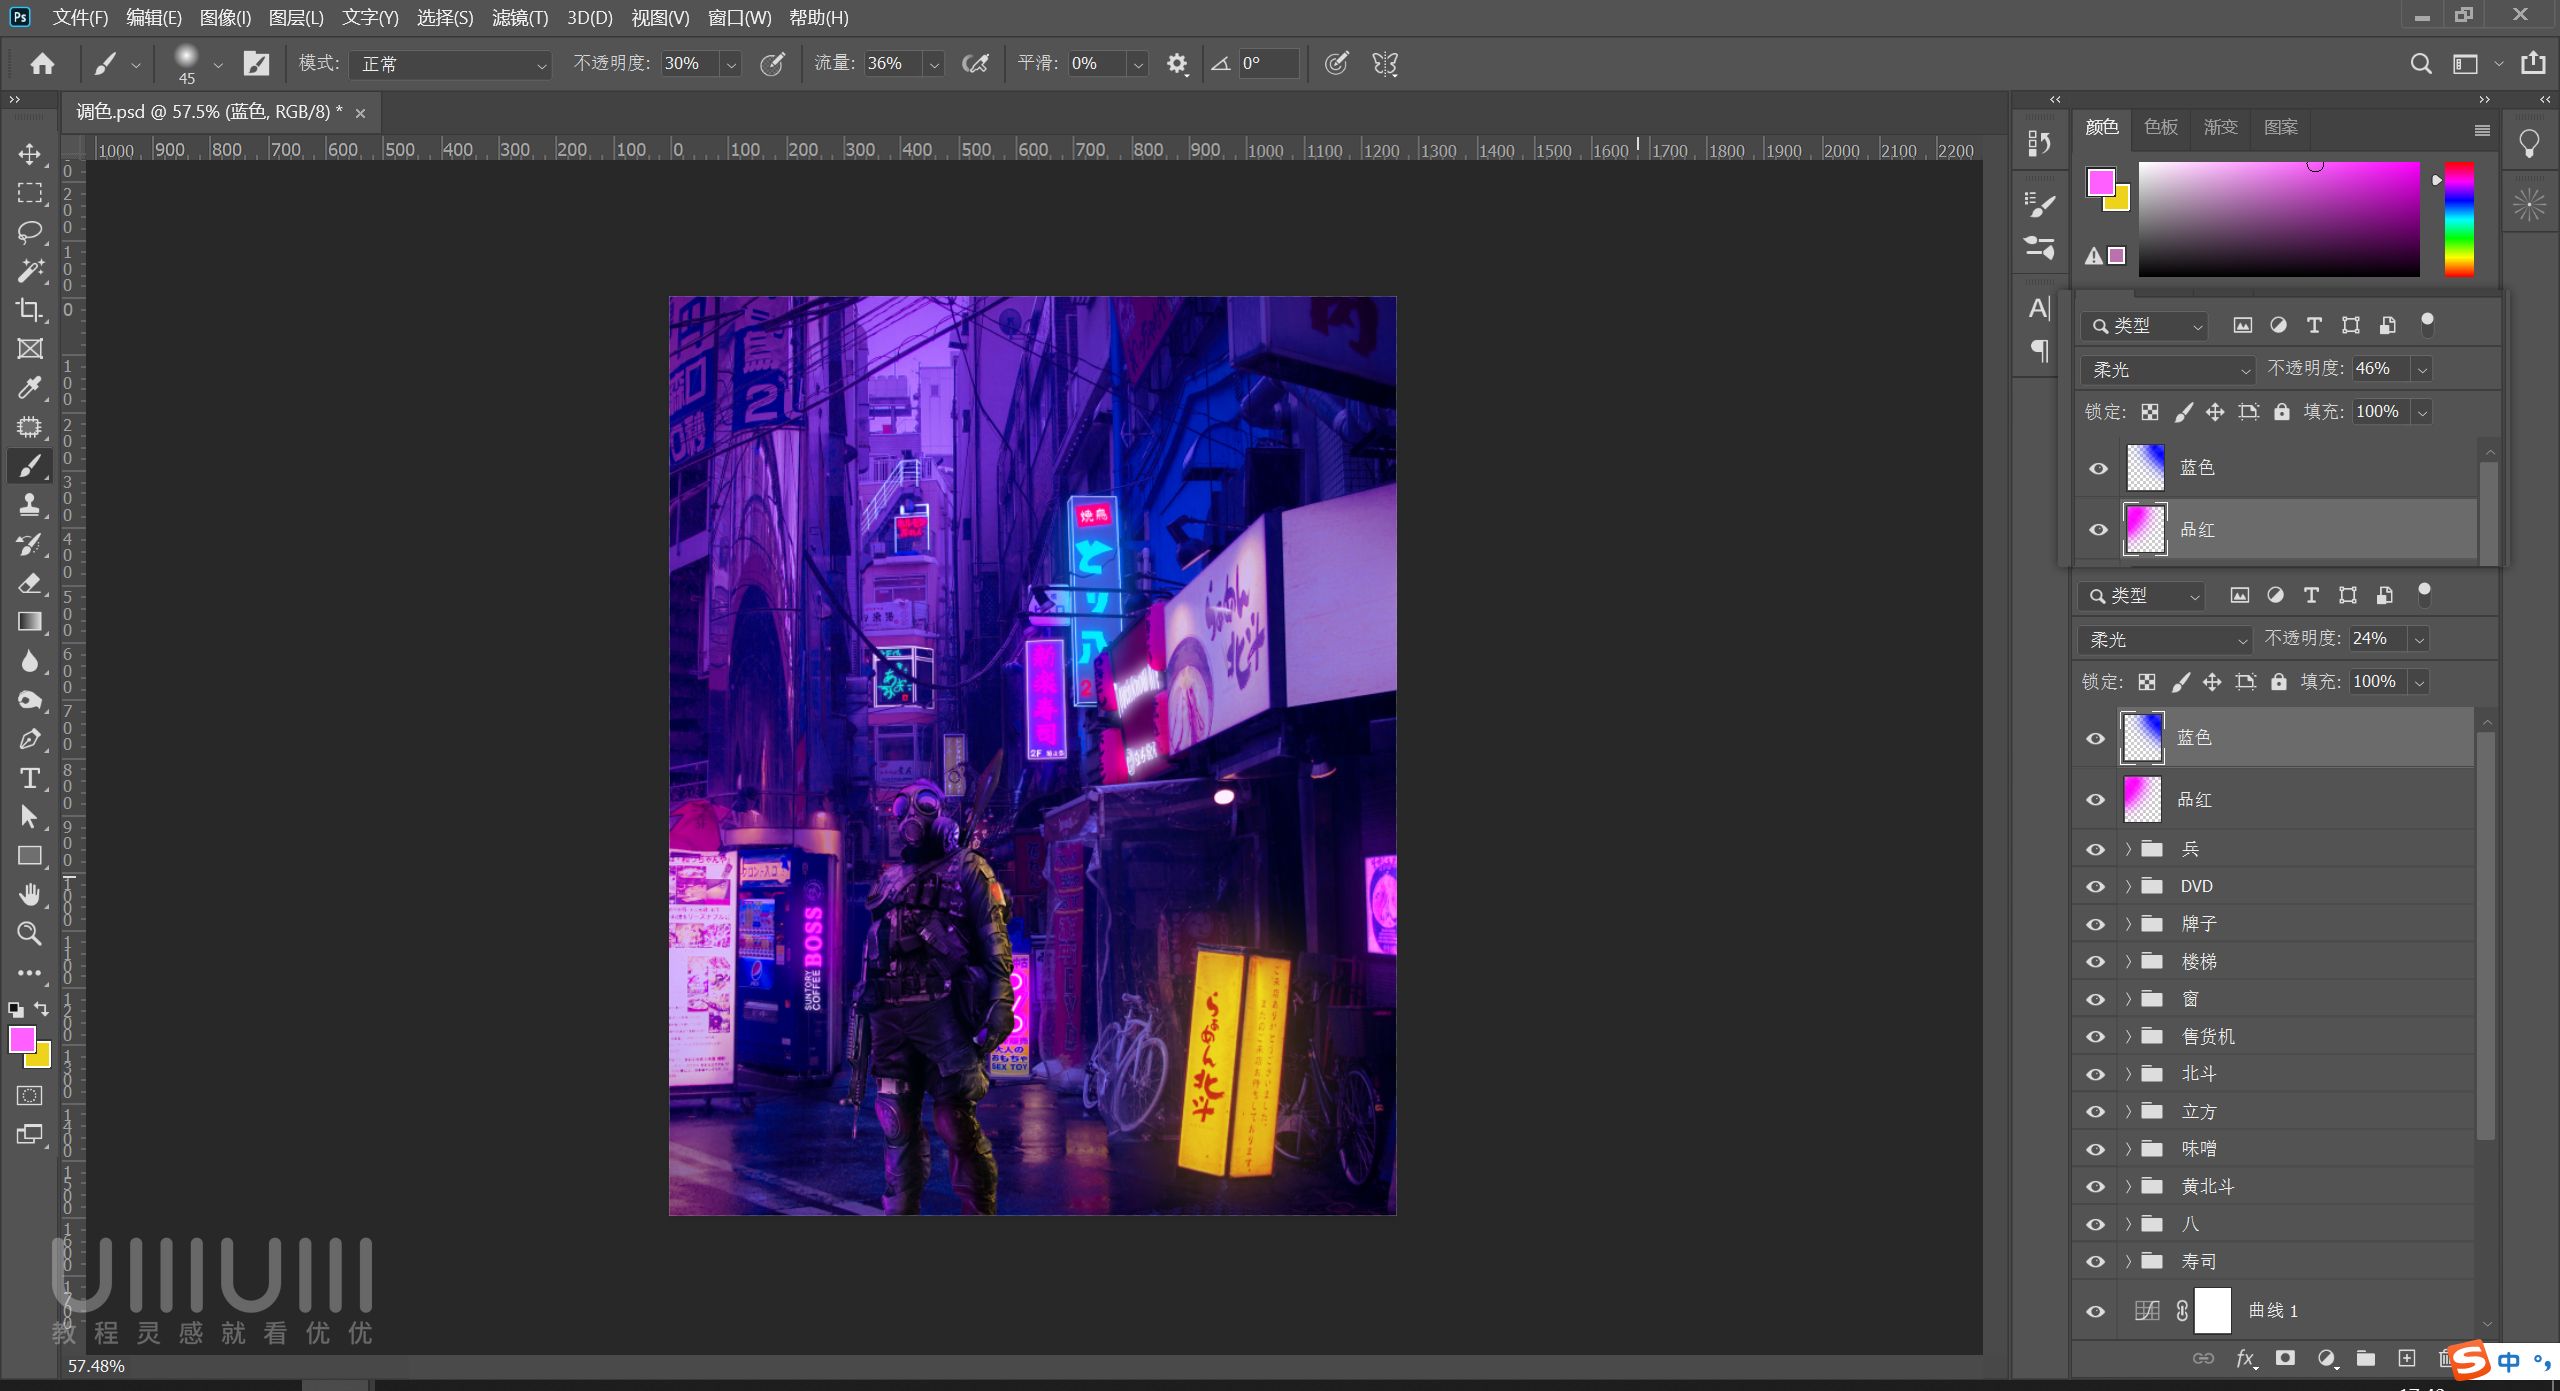Select the Brush tool in toolbar
The height and width of the screenshot is (1391, 2560).
(30, 466)
